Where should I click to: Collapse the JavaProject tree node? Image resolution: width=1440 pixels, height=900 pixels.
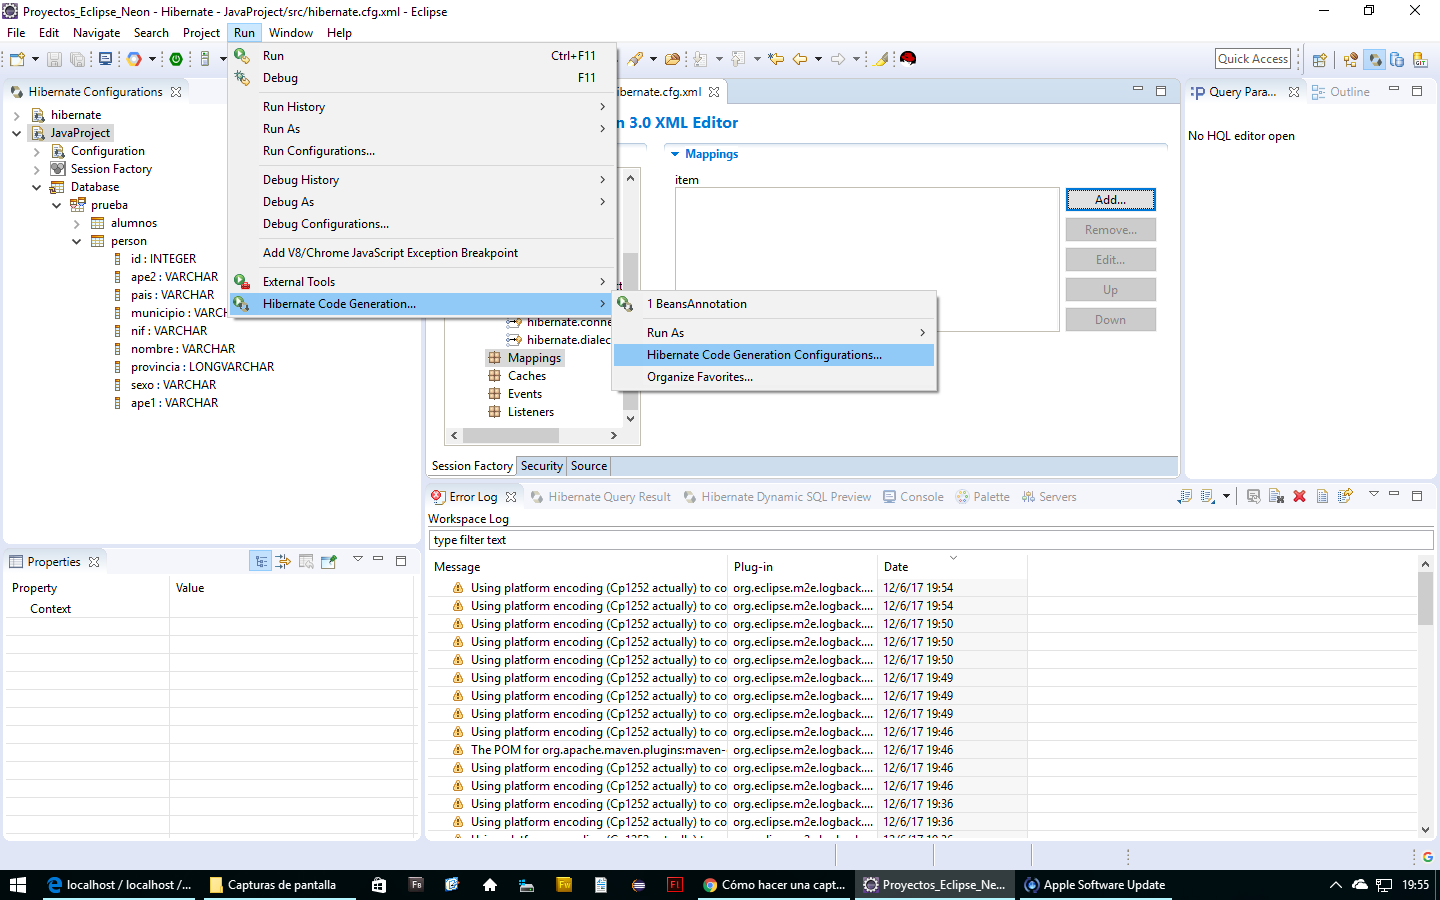(17, 133)
